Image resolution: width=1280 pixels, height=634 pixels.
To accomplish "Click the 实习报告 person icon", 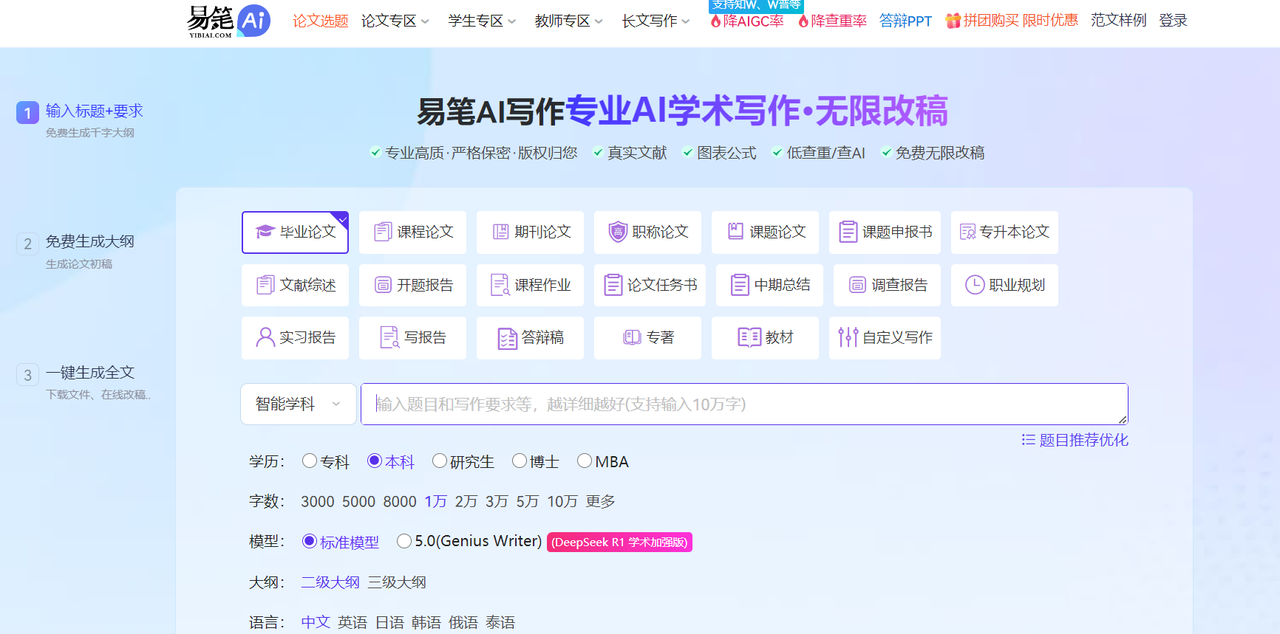I will pos(265,337).
